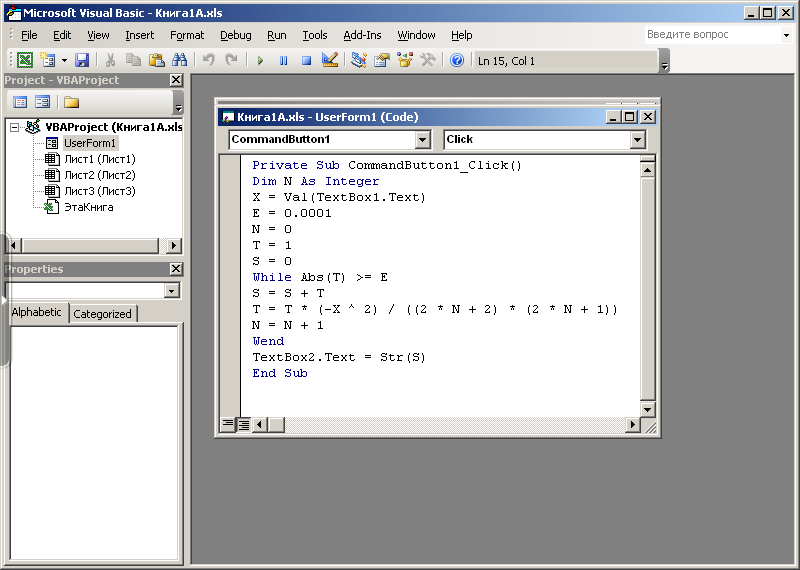Open the File menu
The image size is (800, 570).
click(x=29, y=35)
